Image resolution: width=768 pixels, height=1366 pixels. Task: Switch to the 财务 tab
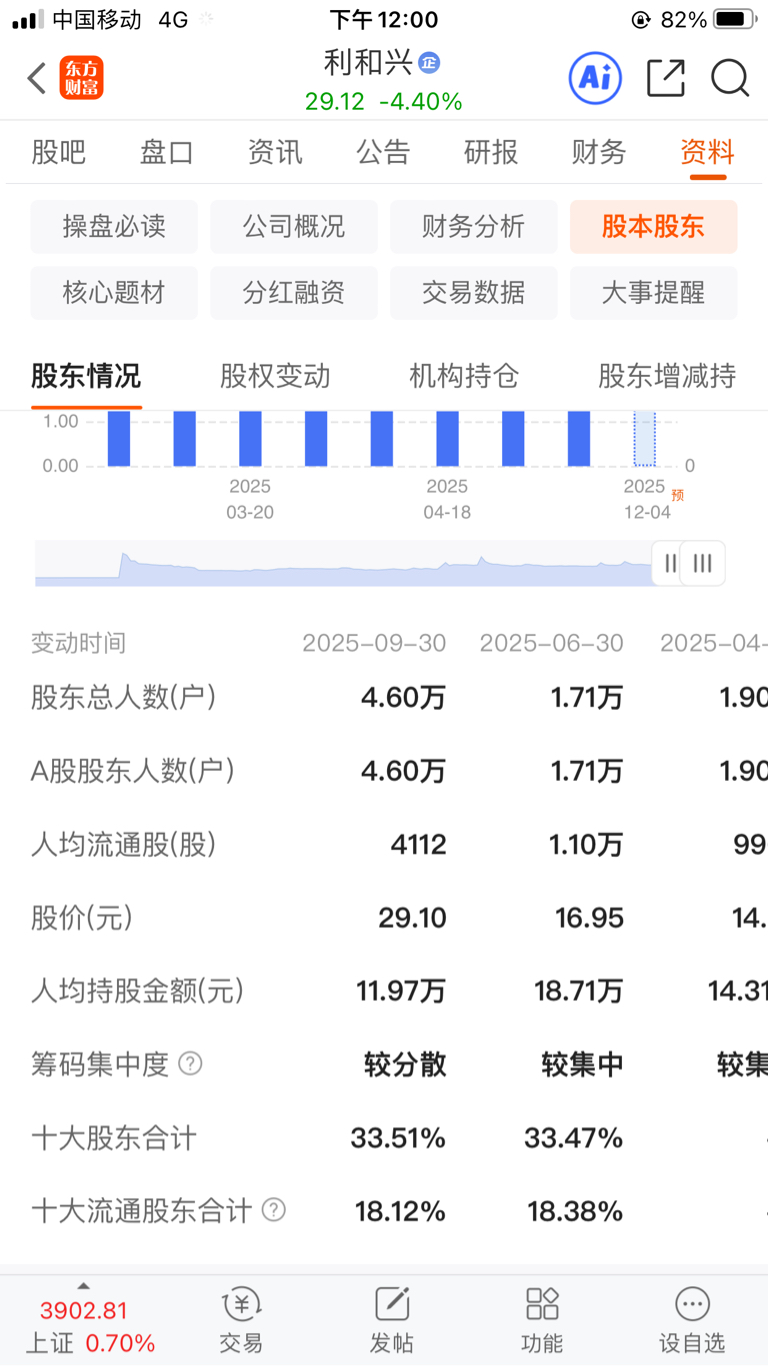tap(599, 152)
